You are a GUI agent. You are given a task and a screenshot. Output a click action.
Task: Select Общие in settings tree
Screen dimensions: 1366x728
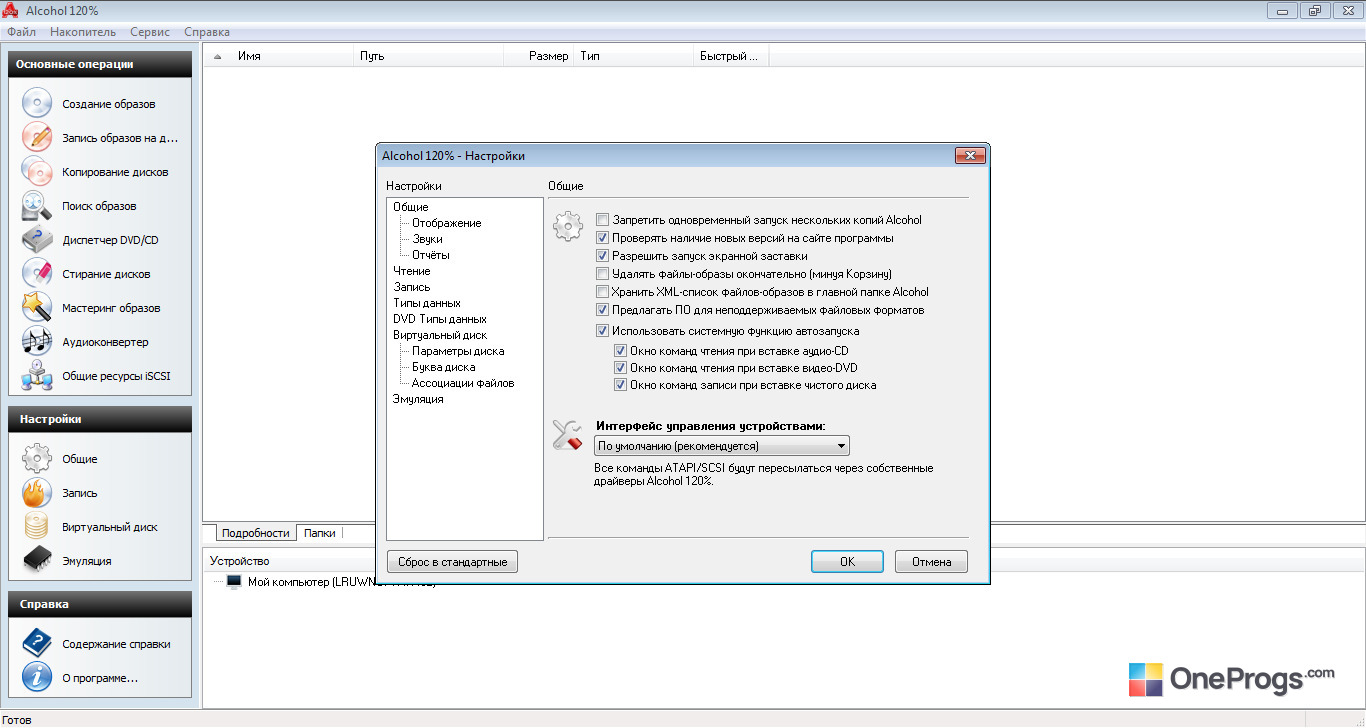[x=411, y=207]
